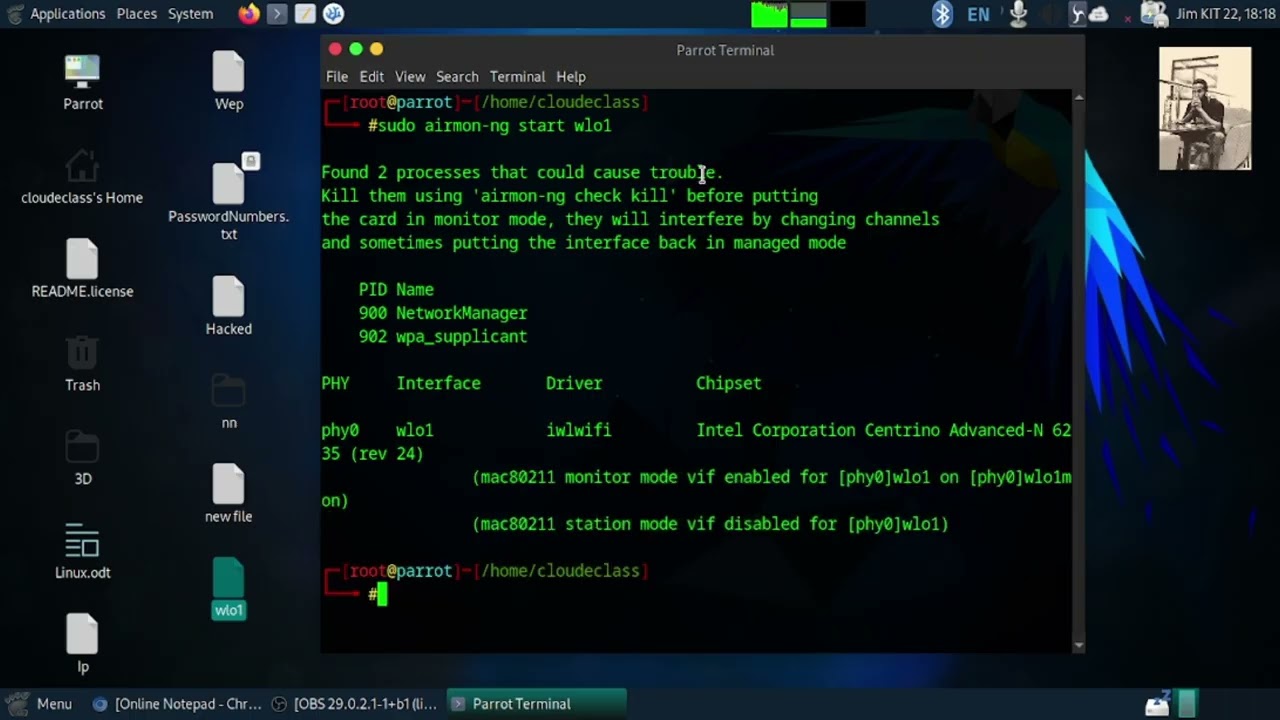Click the 'Chipset' column header text
Viewport: 1280px width, 720px height.
tap(728, 384)
